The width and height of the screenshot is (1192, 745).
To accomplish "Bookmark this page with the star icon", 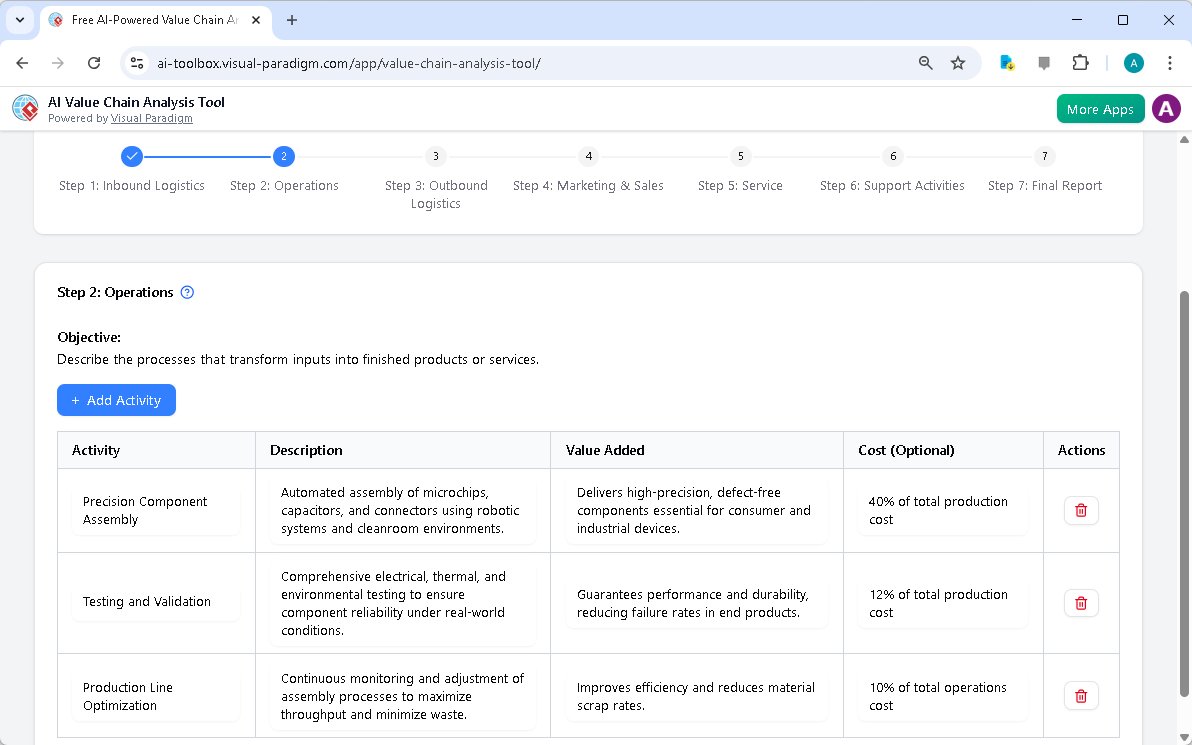I will pos(958,62).
